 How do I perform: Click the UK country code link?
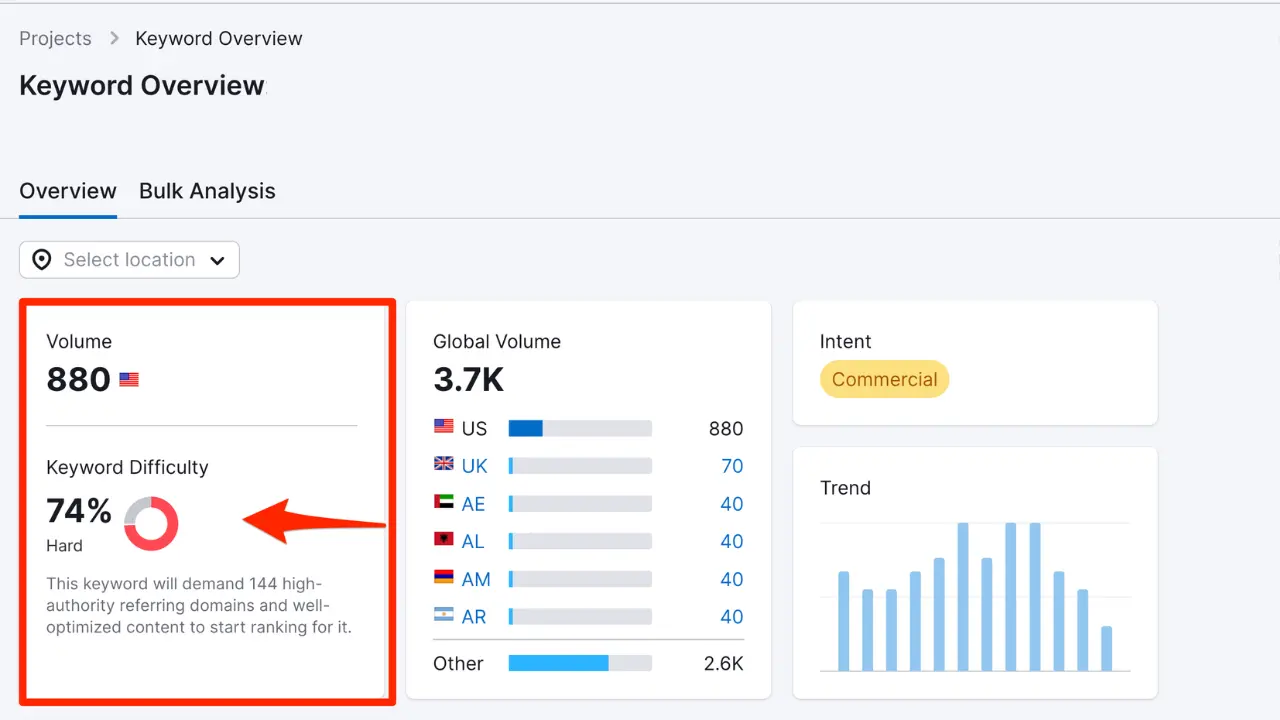click(x=477, y=465)
